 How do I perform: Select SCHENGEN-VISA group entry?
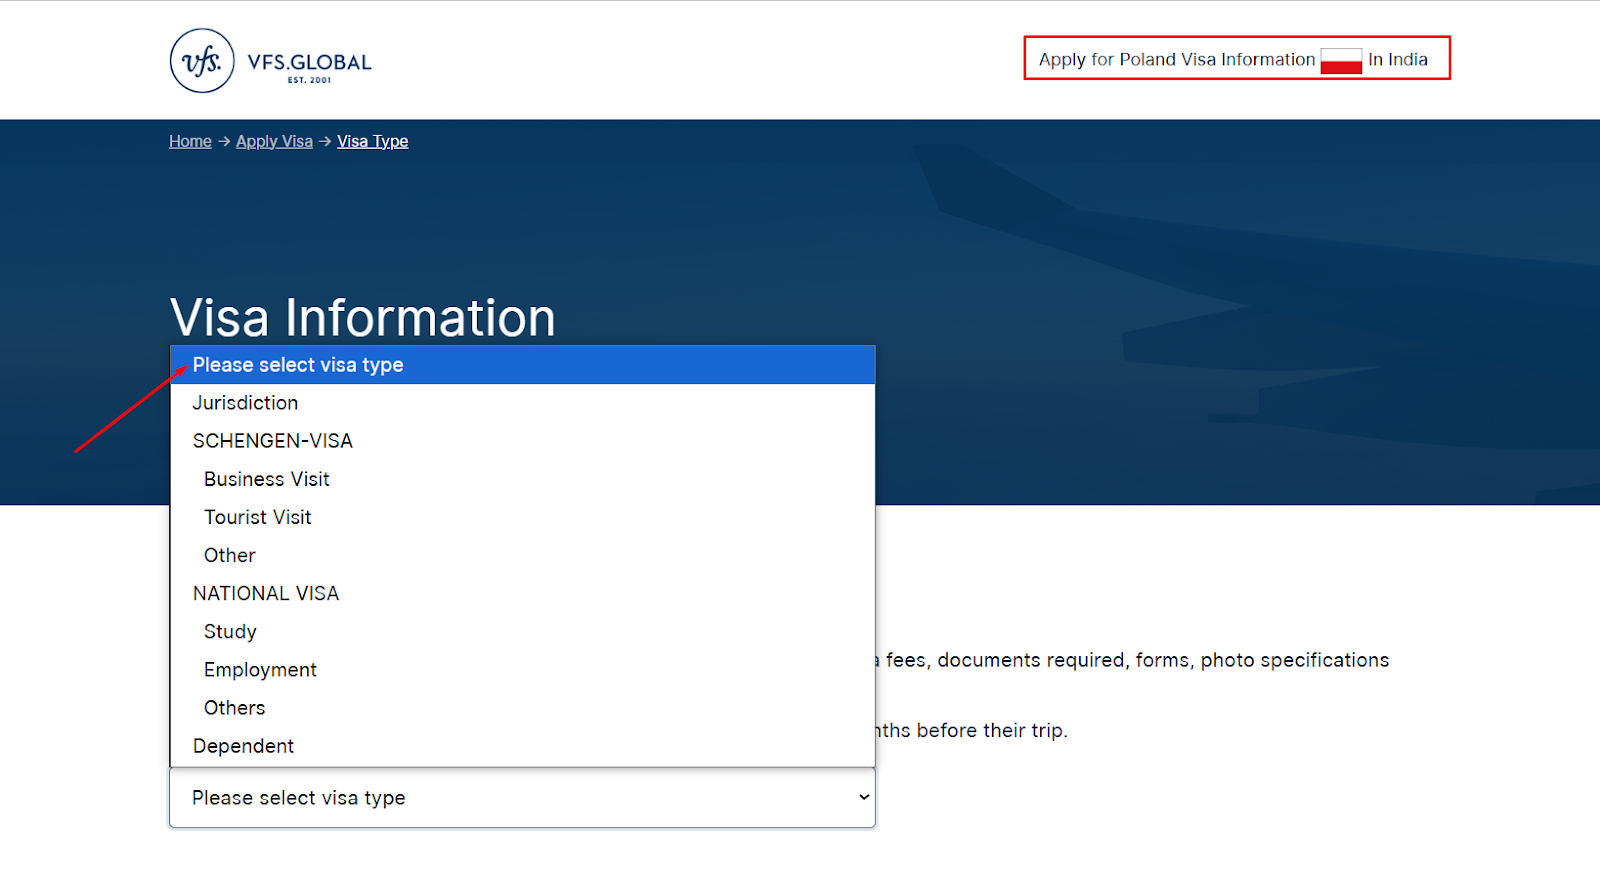point(523,441)
